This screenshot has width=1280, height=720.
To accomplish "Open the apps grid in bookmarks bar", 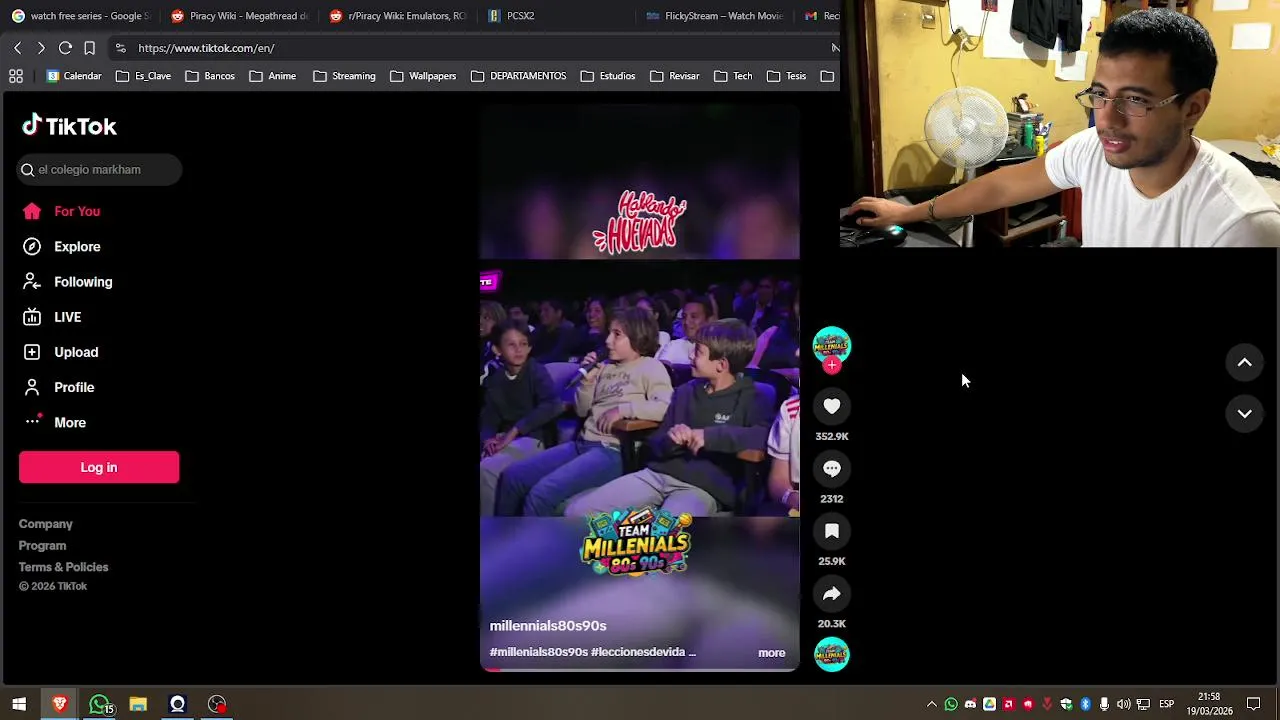I will coord(16,76).
